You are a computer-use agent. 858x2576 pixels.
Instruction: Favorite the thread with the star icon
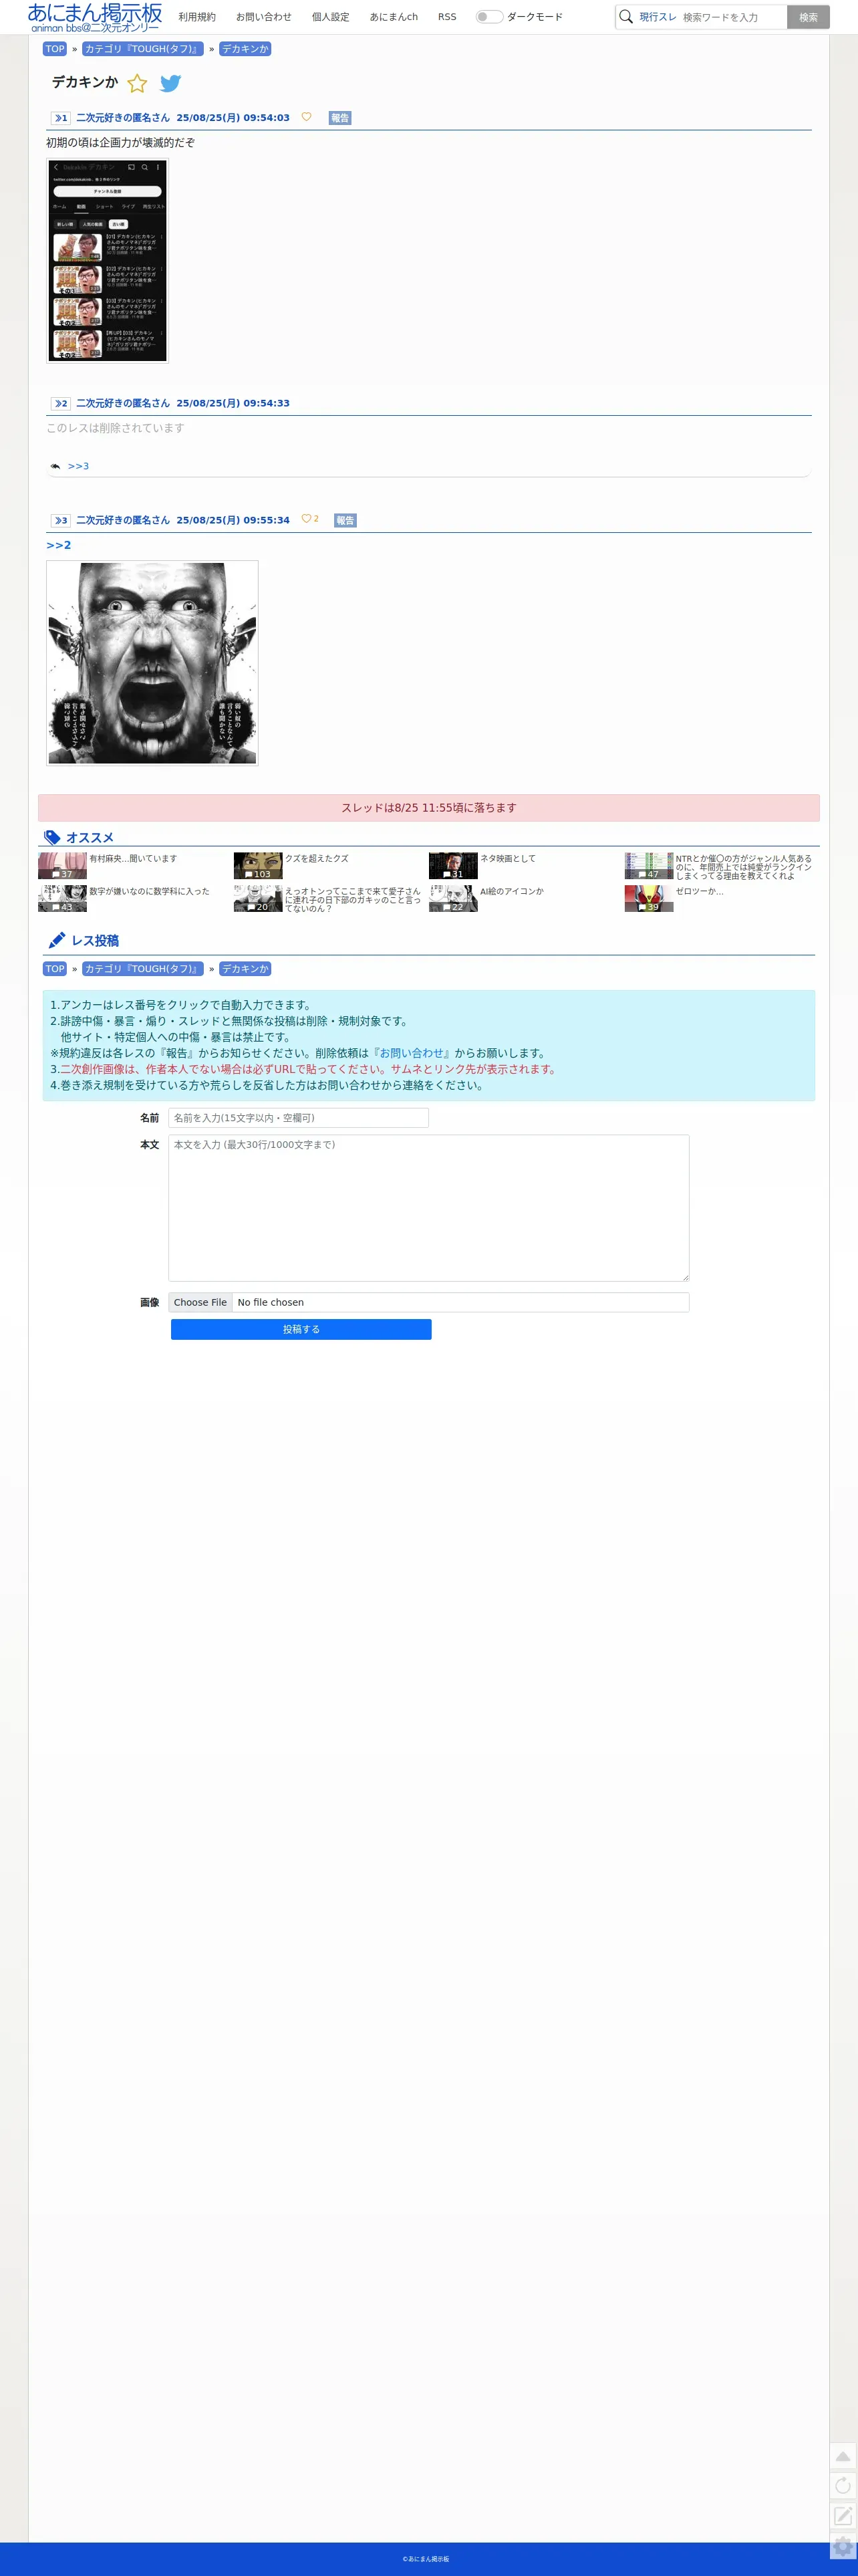137,83
